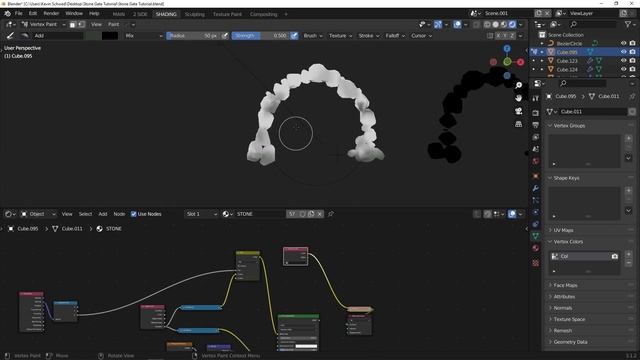This screenshot has height=360, width=640.
Task: Open the Brush settings dropdown
Action: tap(313, 36)
